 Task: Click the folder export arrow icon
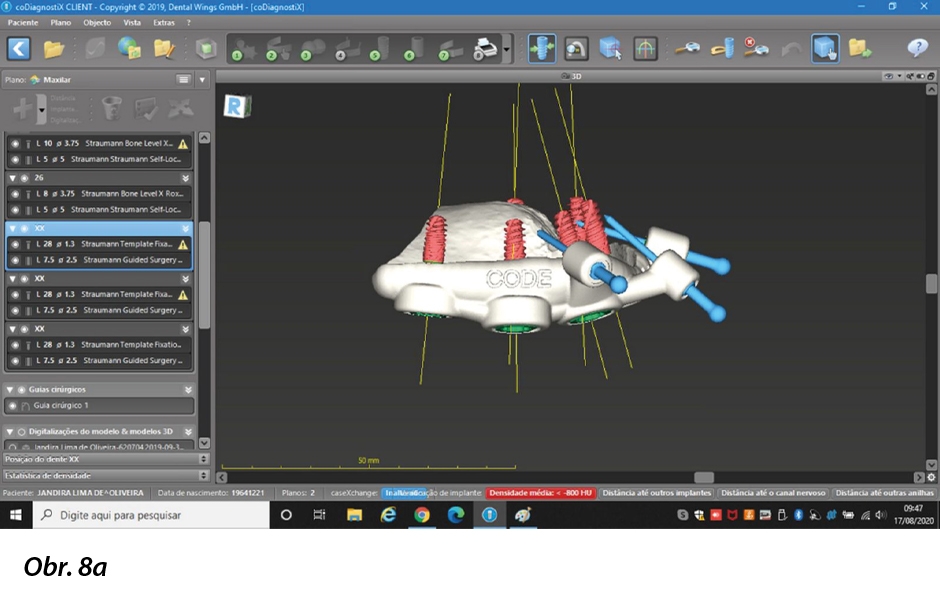pyautogui.click(x=860, y=49)
